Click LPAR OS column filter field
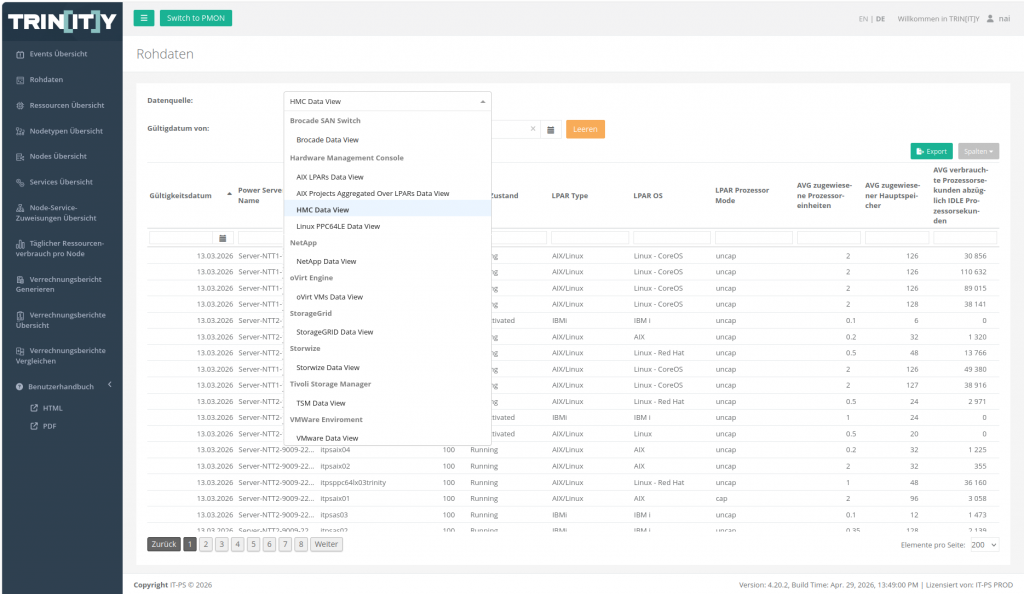1024x594 pixels. tap(672, 238)
